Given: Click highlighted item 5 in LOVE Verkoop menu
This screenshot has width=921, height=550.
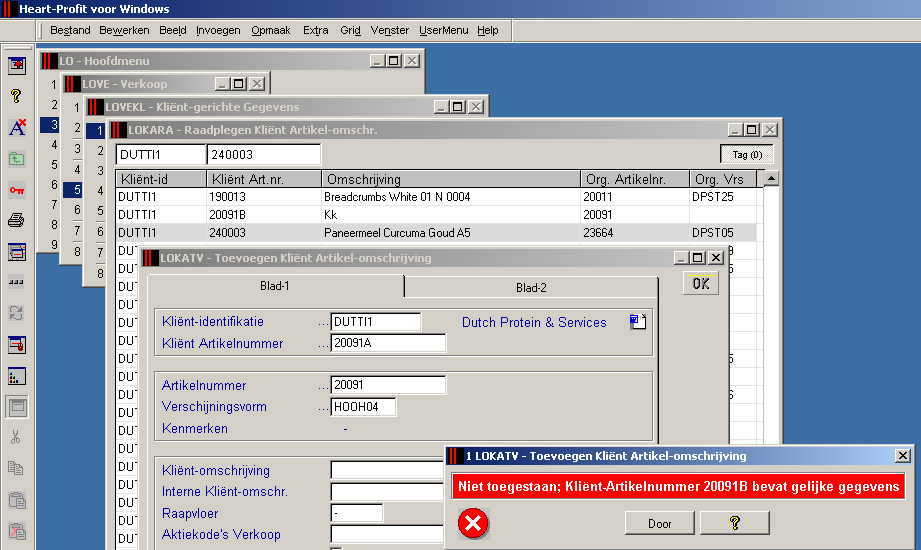Looking at the screenshot, I should 75,190.
